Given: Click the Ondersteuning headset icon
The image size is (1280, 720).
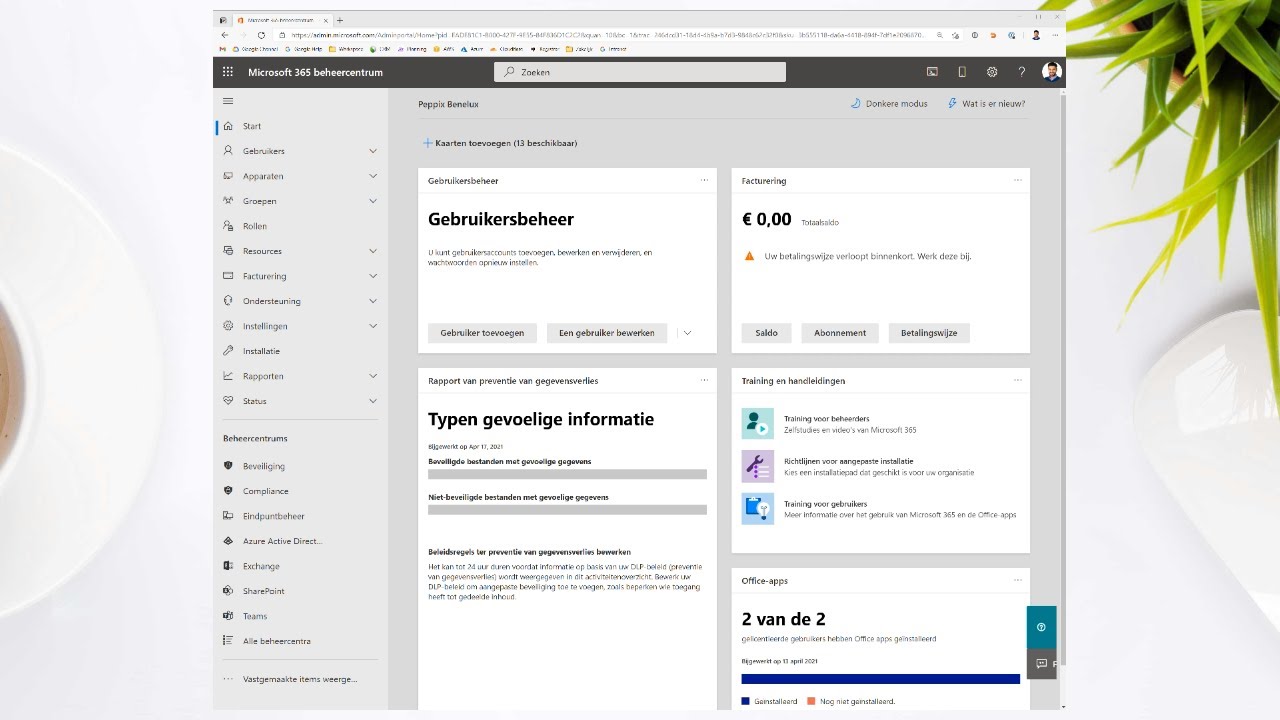Looking at the screenshot, I should (x=228, y=301).
